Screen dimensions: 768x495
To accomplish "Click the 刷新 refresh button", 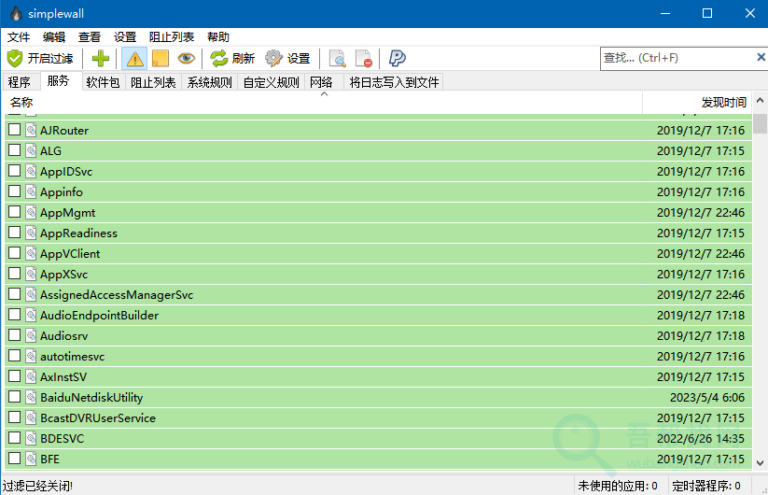I will (232, 58).
